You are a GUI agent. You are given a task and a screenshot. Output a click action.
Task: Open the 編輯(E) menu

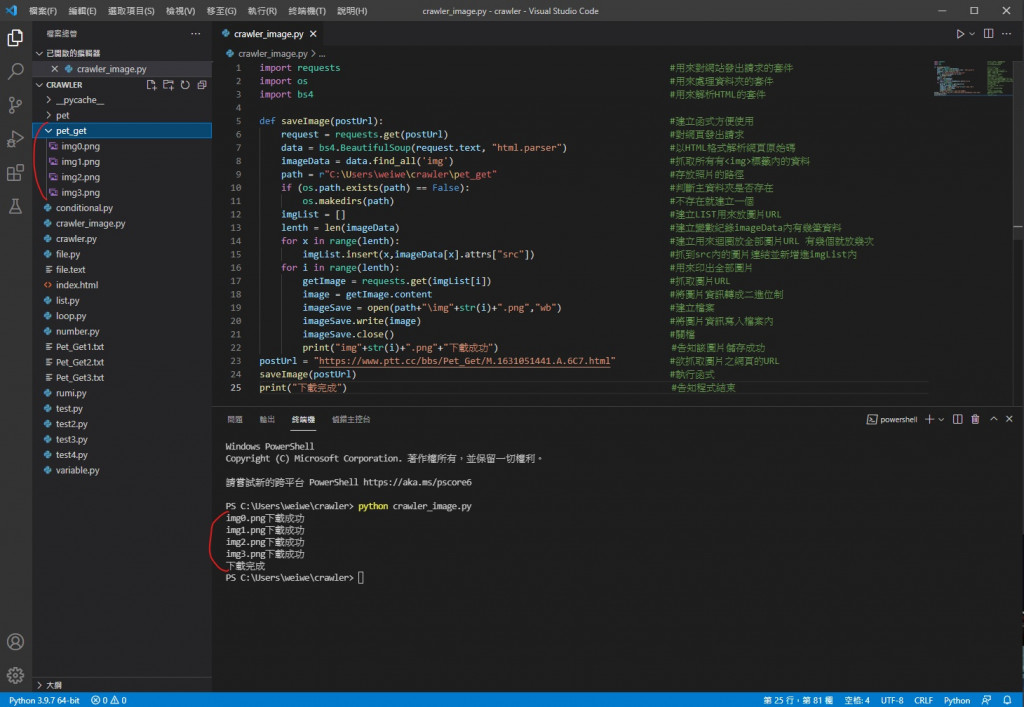pos(82,11)
